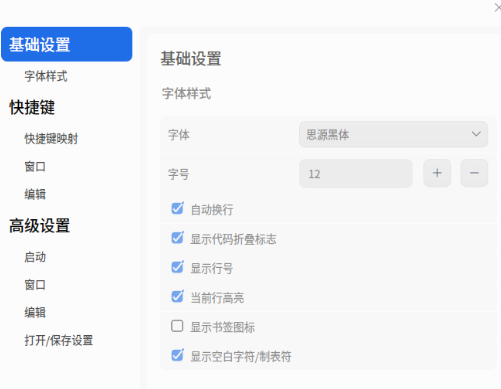Select 编辑 under 高级设置

[x=35, y=312]
